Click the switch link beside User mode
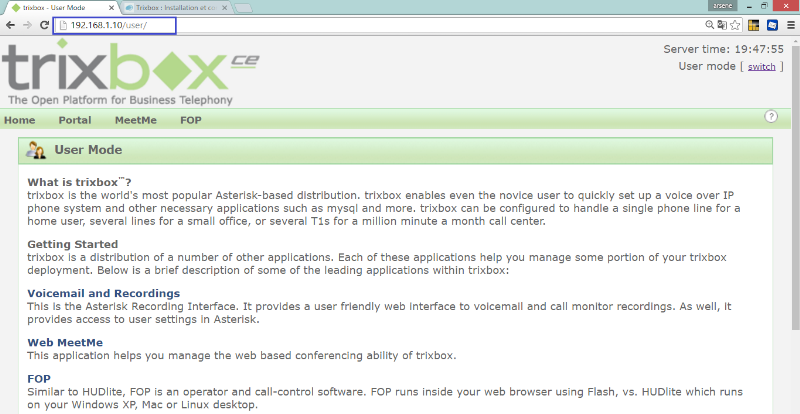The image size is (800, 414). [762, 66]
